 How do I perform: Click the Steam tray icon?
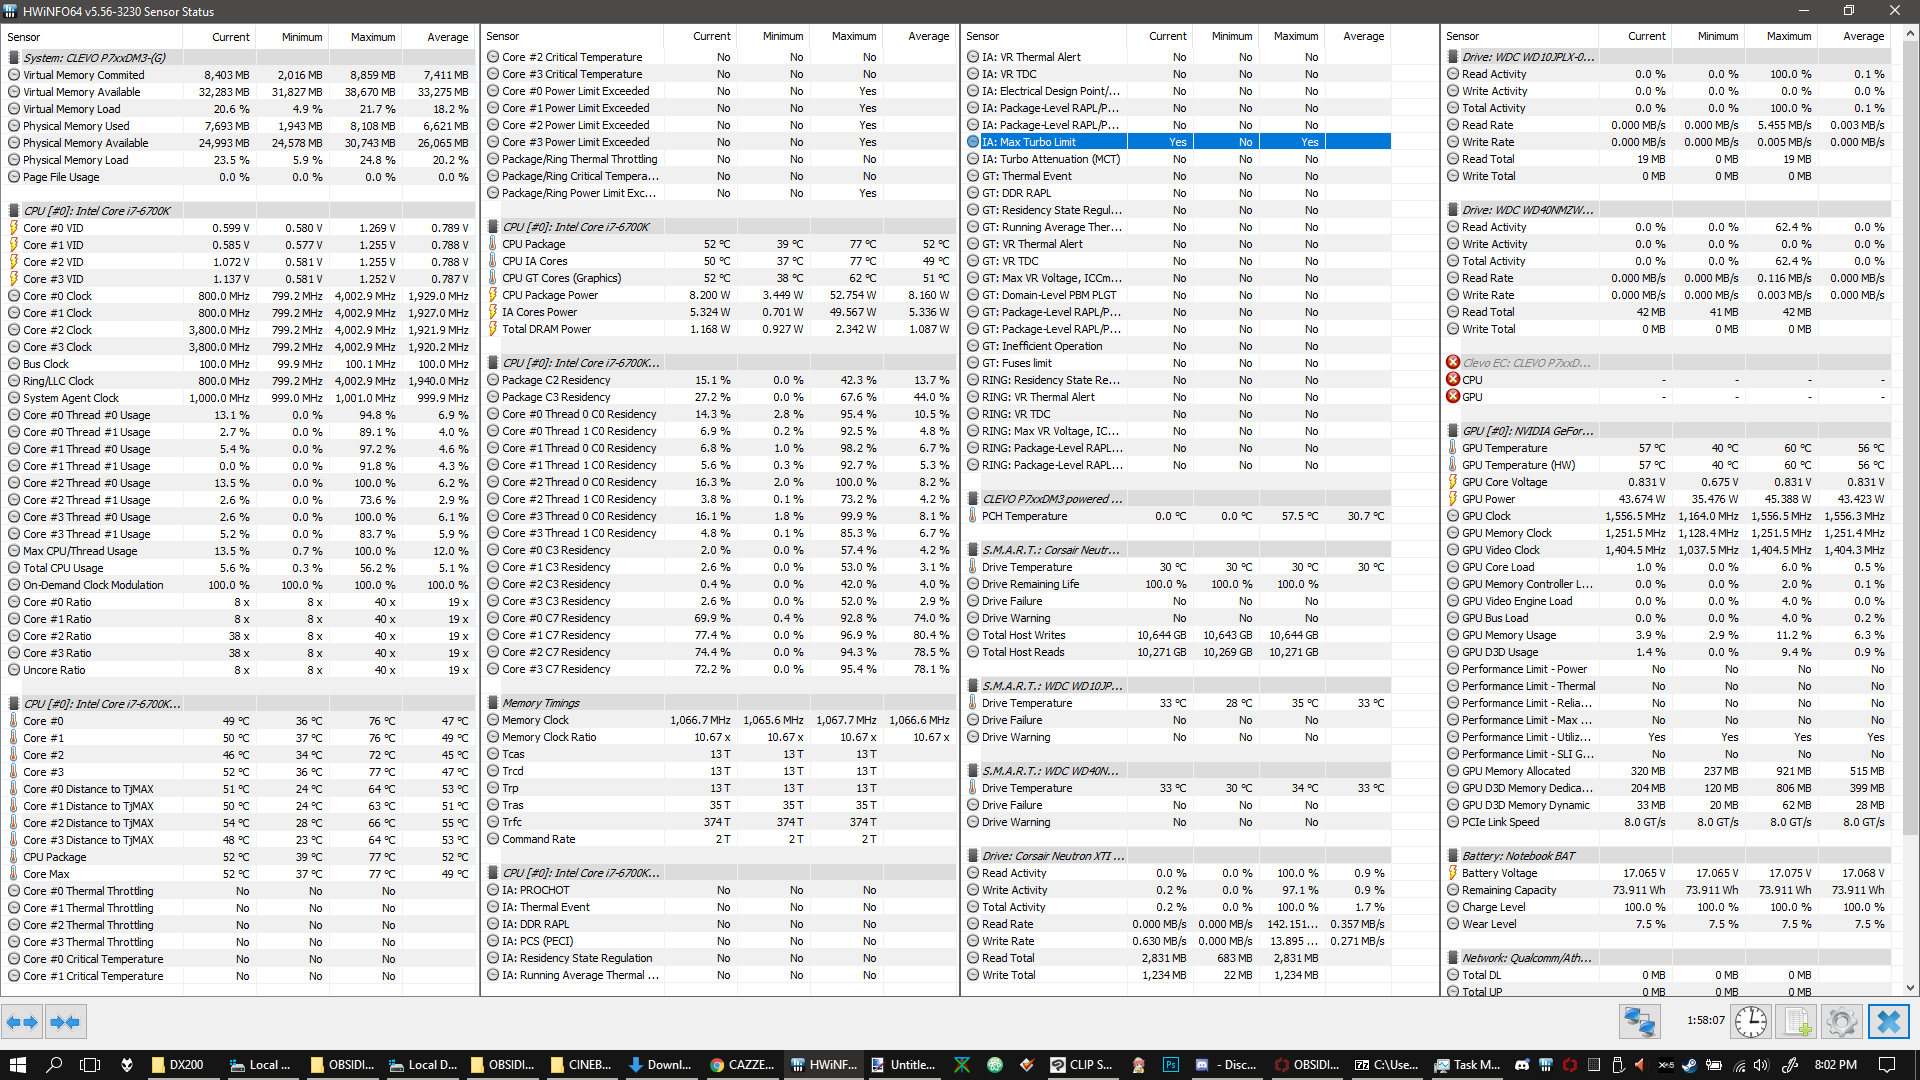pos(1689,1065)
